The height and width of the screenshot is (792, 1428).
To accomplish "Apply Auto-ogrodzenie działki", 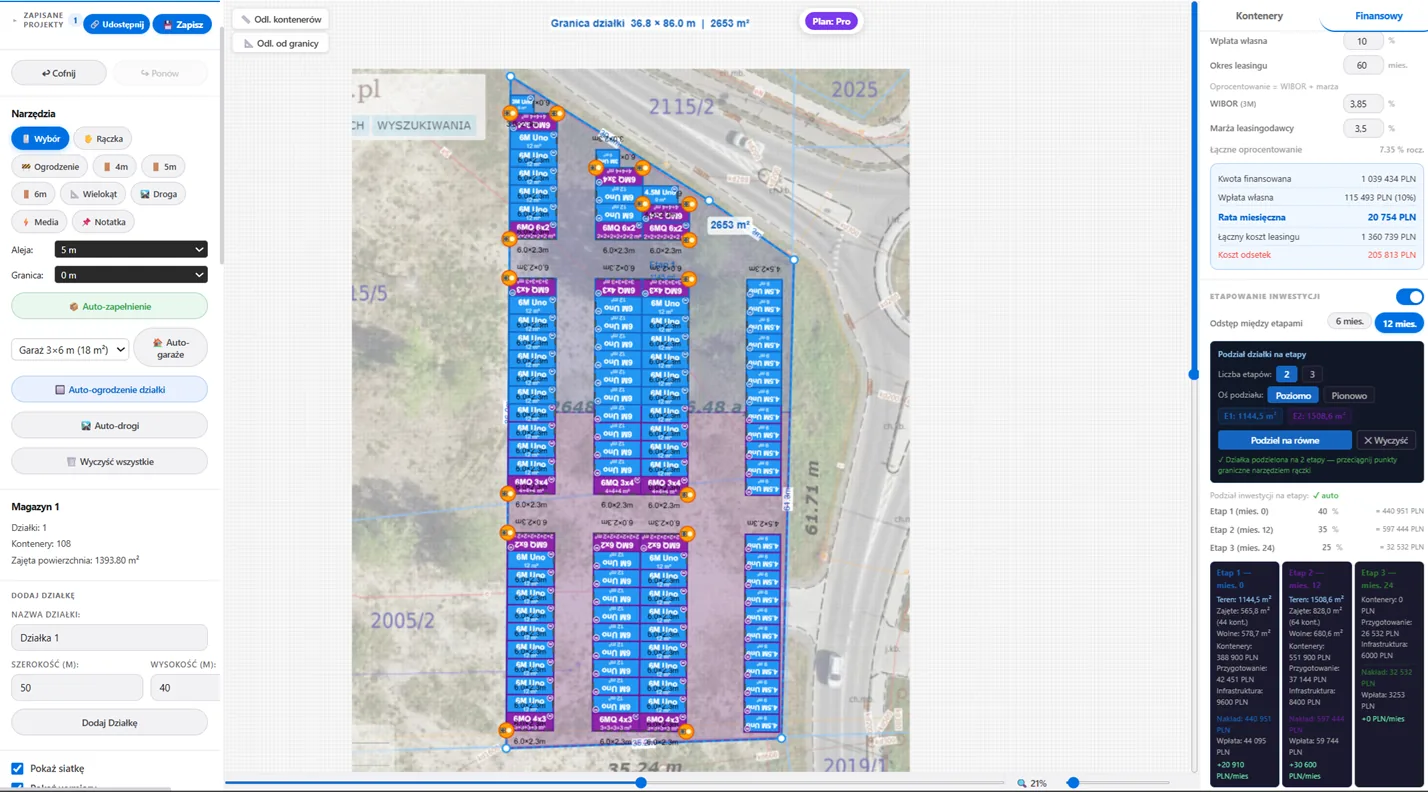I will [x=109, y=390].
